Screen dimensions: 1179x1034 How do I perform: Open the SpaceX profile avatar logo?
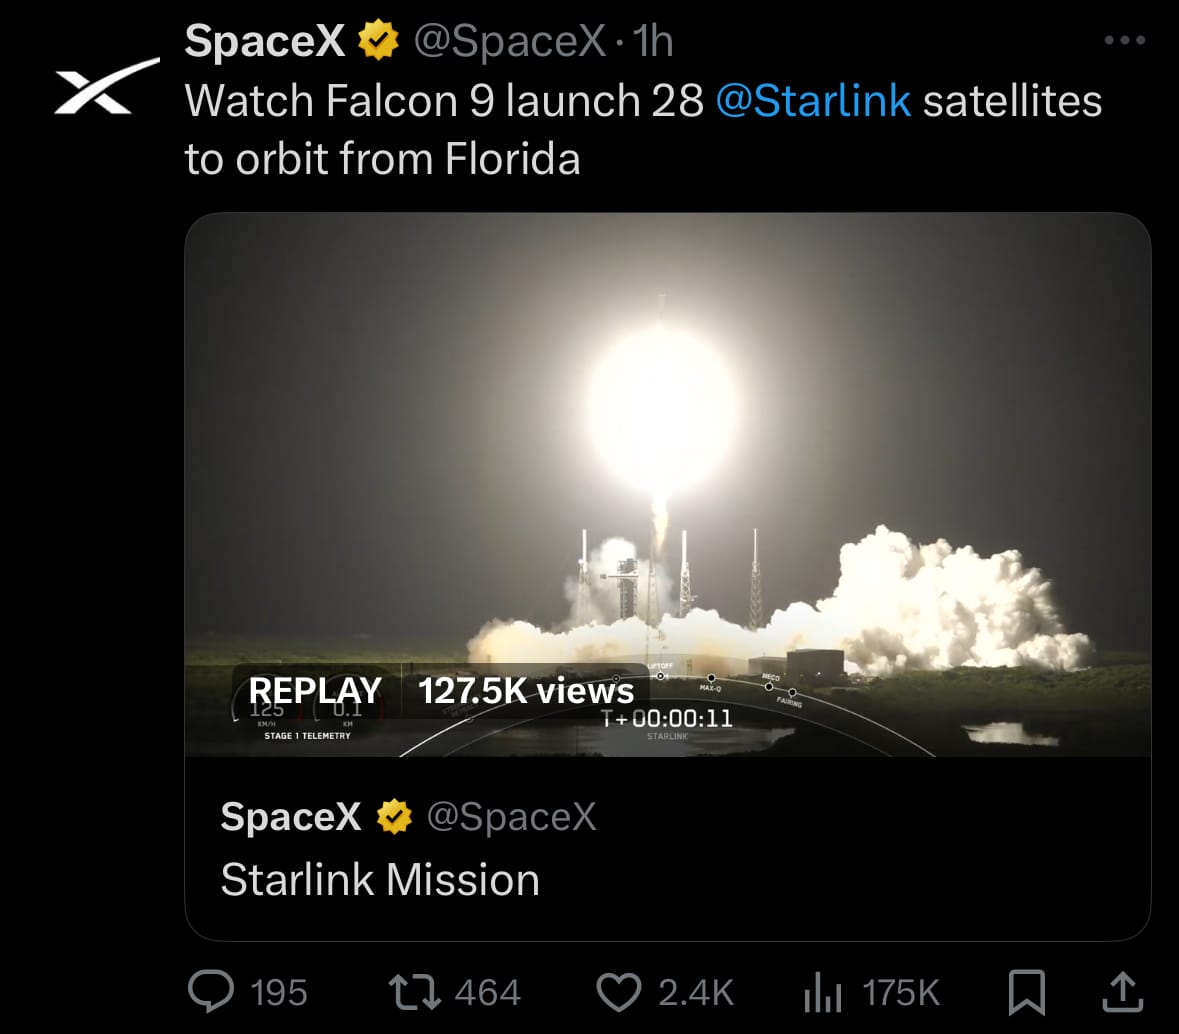[x=106, y=86]
